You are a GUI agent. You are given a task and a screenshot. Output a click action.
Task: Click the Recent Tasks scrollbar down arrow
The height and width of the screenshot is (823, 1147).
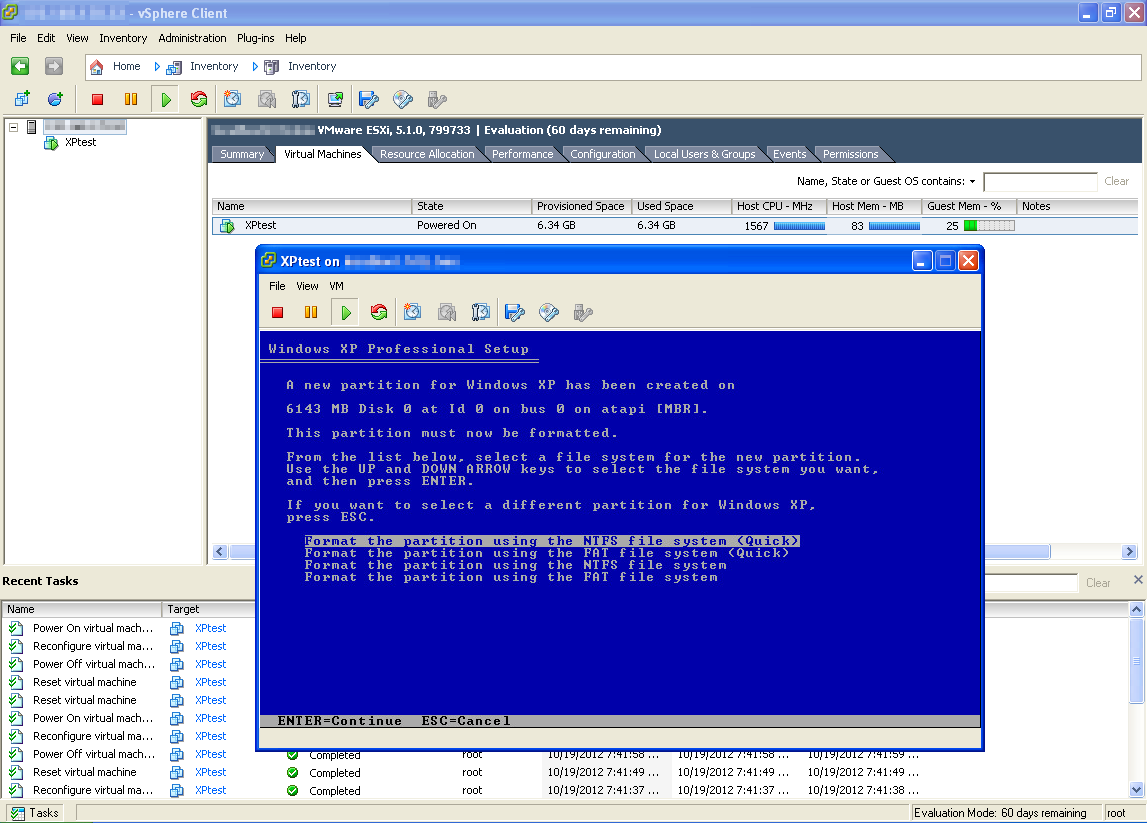click(1136, 790)
